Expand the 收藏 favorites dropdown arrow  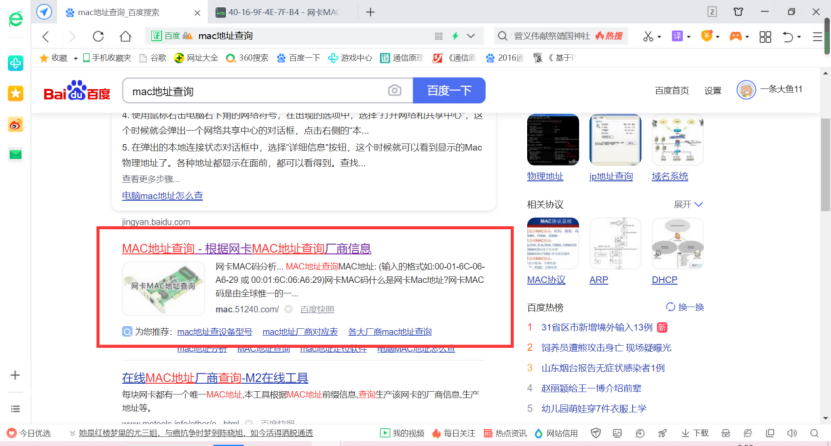tap(75, 58)
